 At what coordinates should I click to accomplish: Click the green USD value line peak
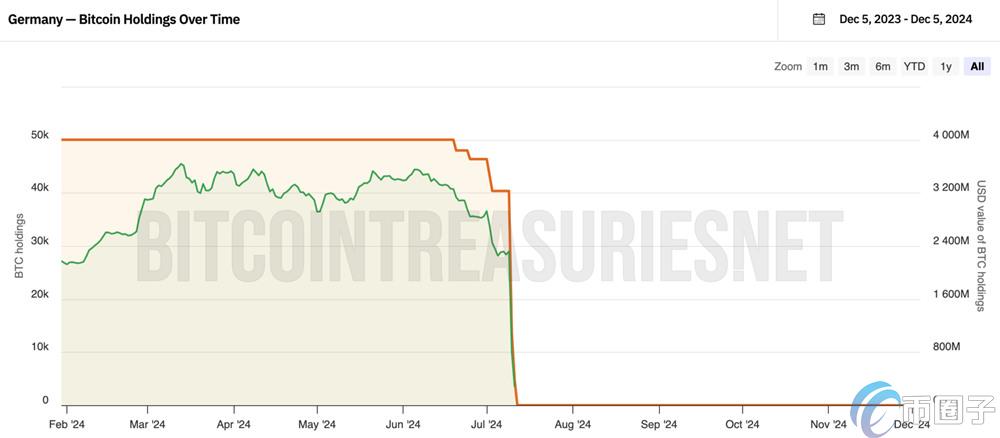point(181,165)
